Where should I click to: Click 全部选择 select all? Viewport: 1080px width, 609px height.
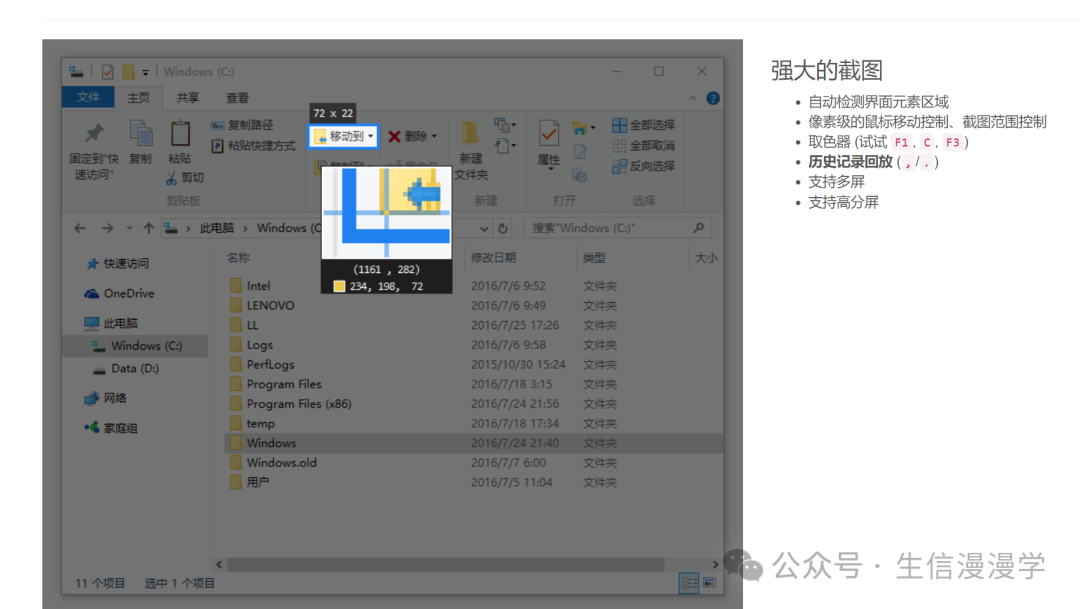click(643, 125)
